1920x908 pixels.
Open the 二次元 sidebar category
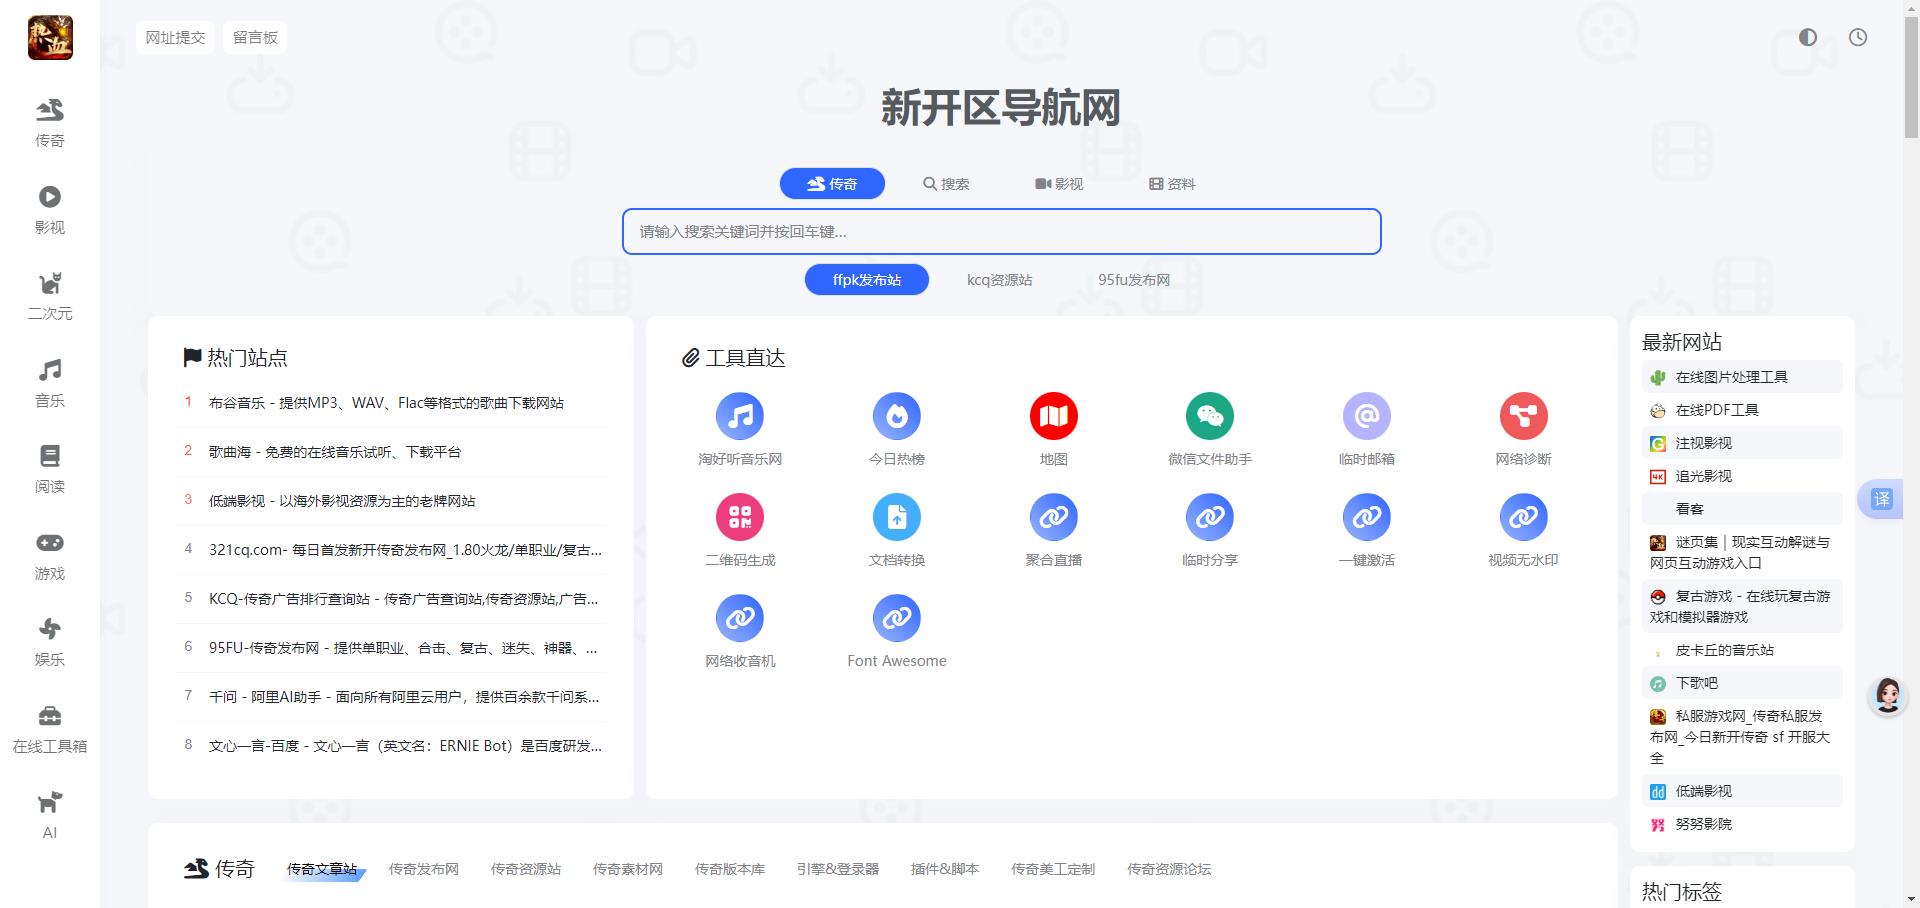50,296
